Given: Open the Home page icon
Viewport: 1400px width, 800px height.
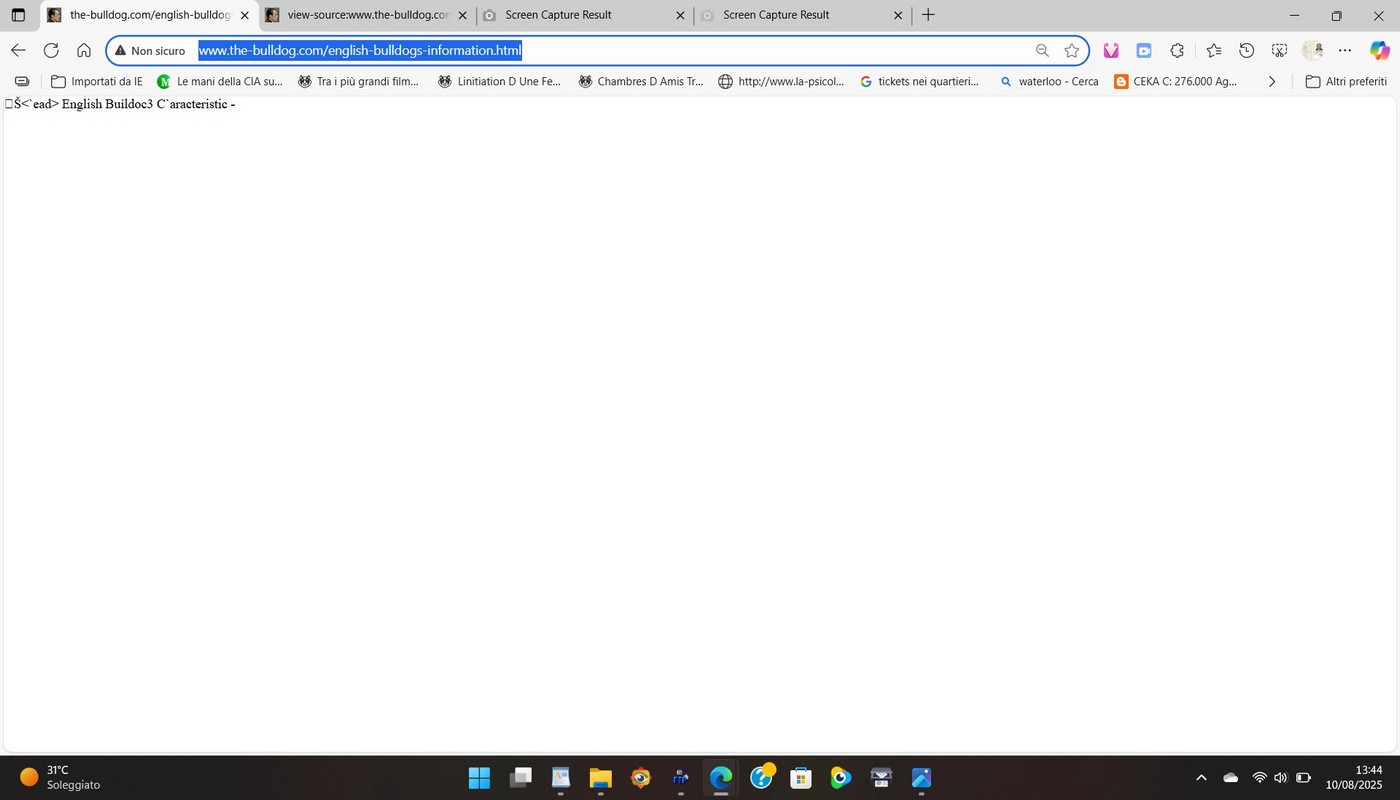Looking at the screenshot, I should click(x=84, y=50).
